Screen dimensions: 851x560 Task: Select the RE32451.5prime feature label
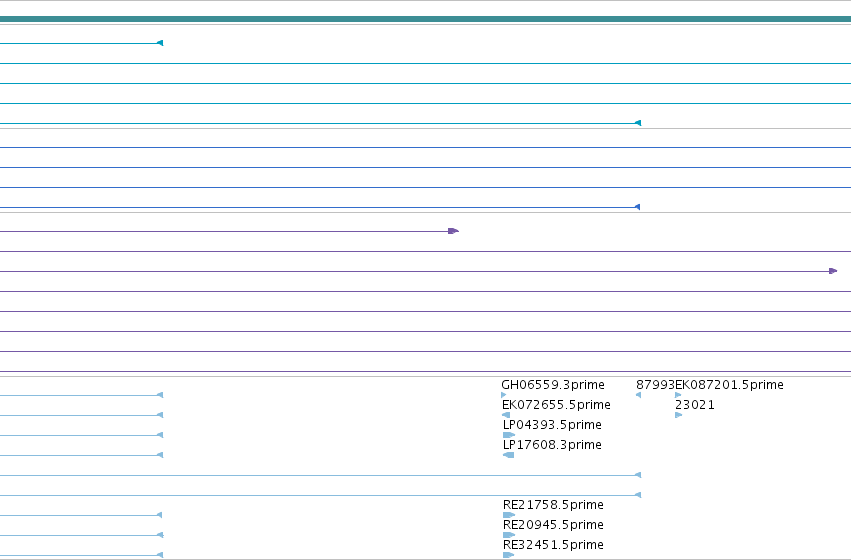(x=553, y=545)
